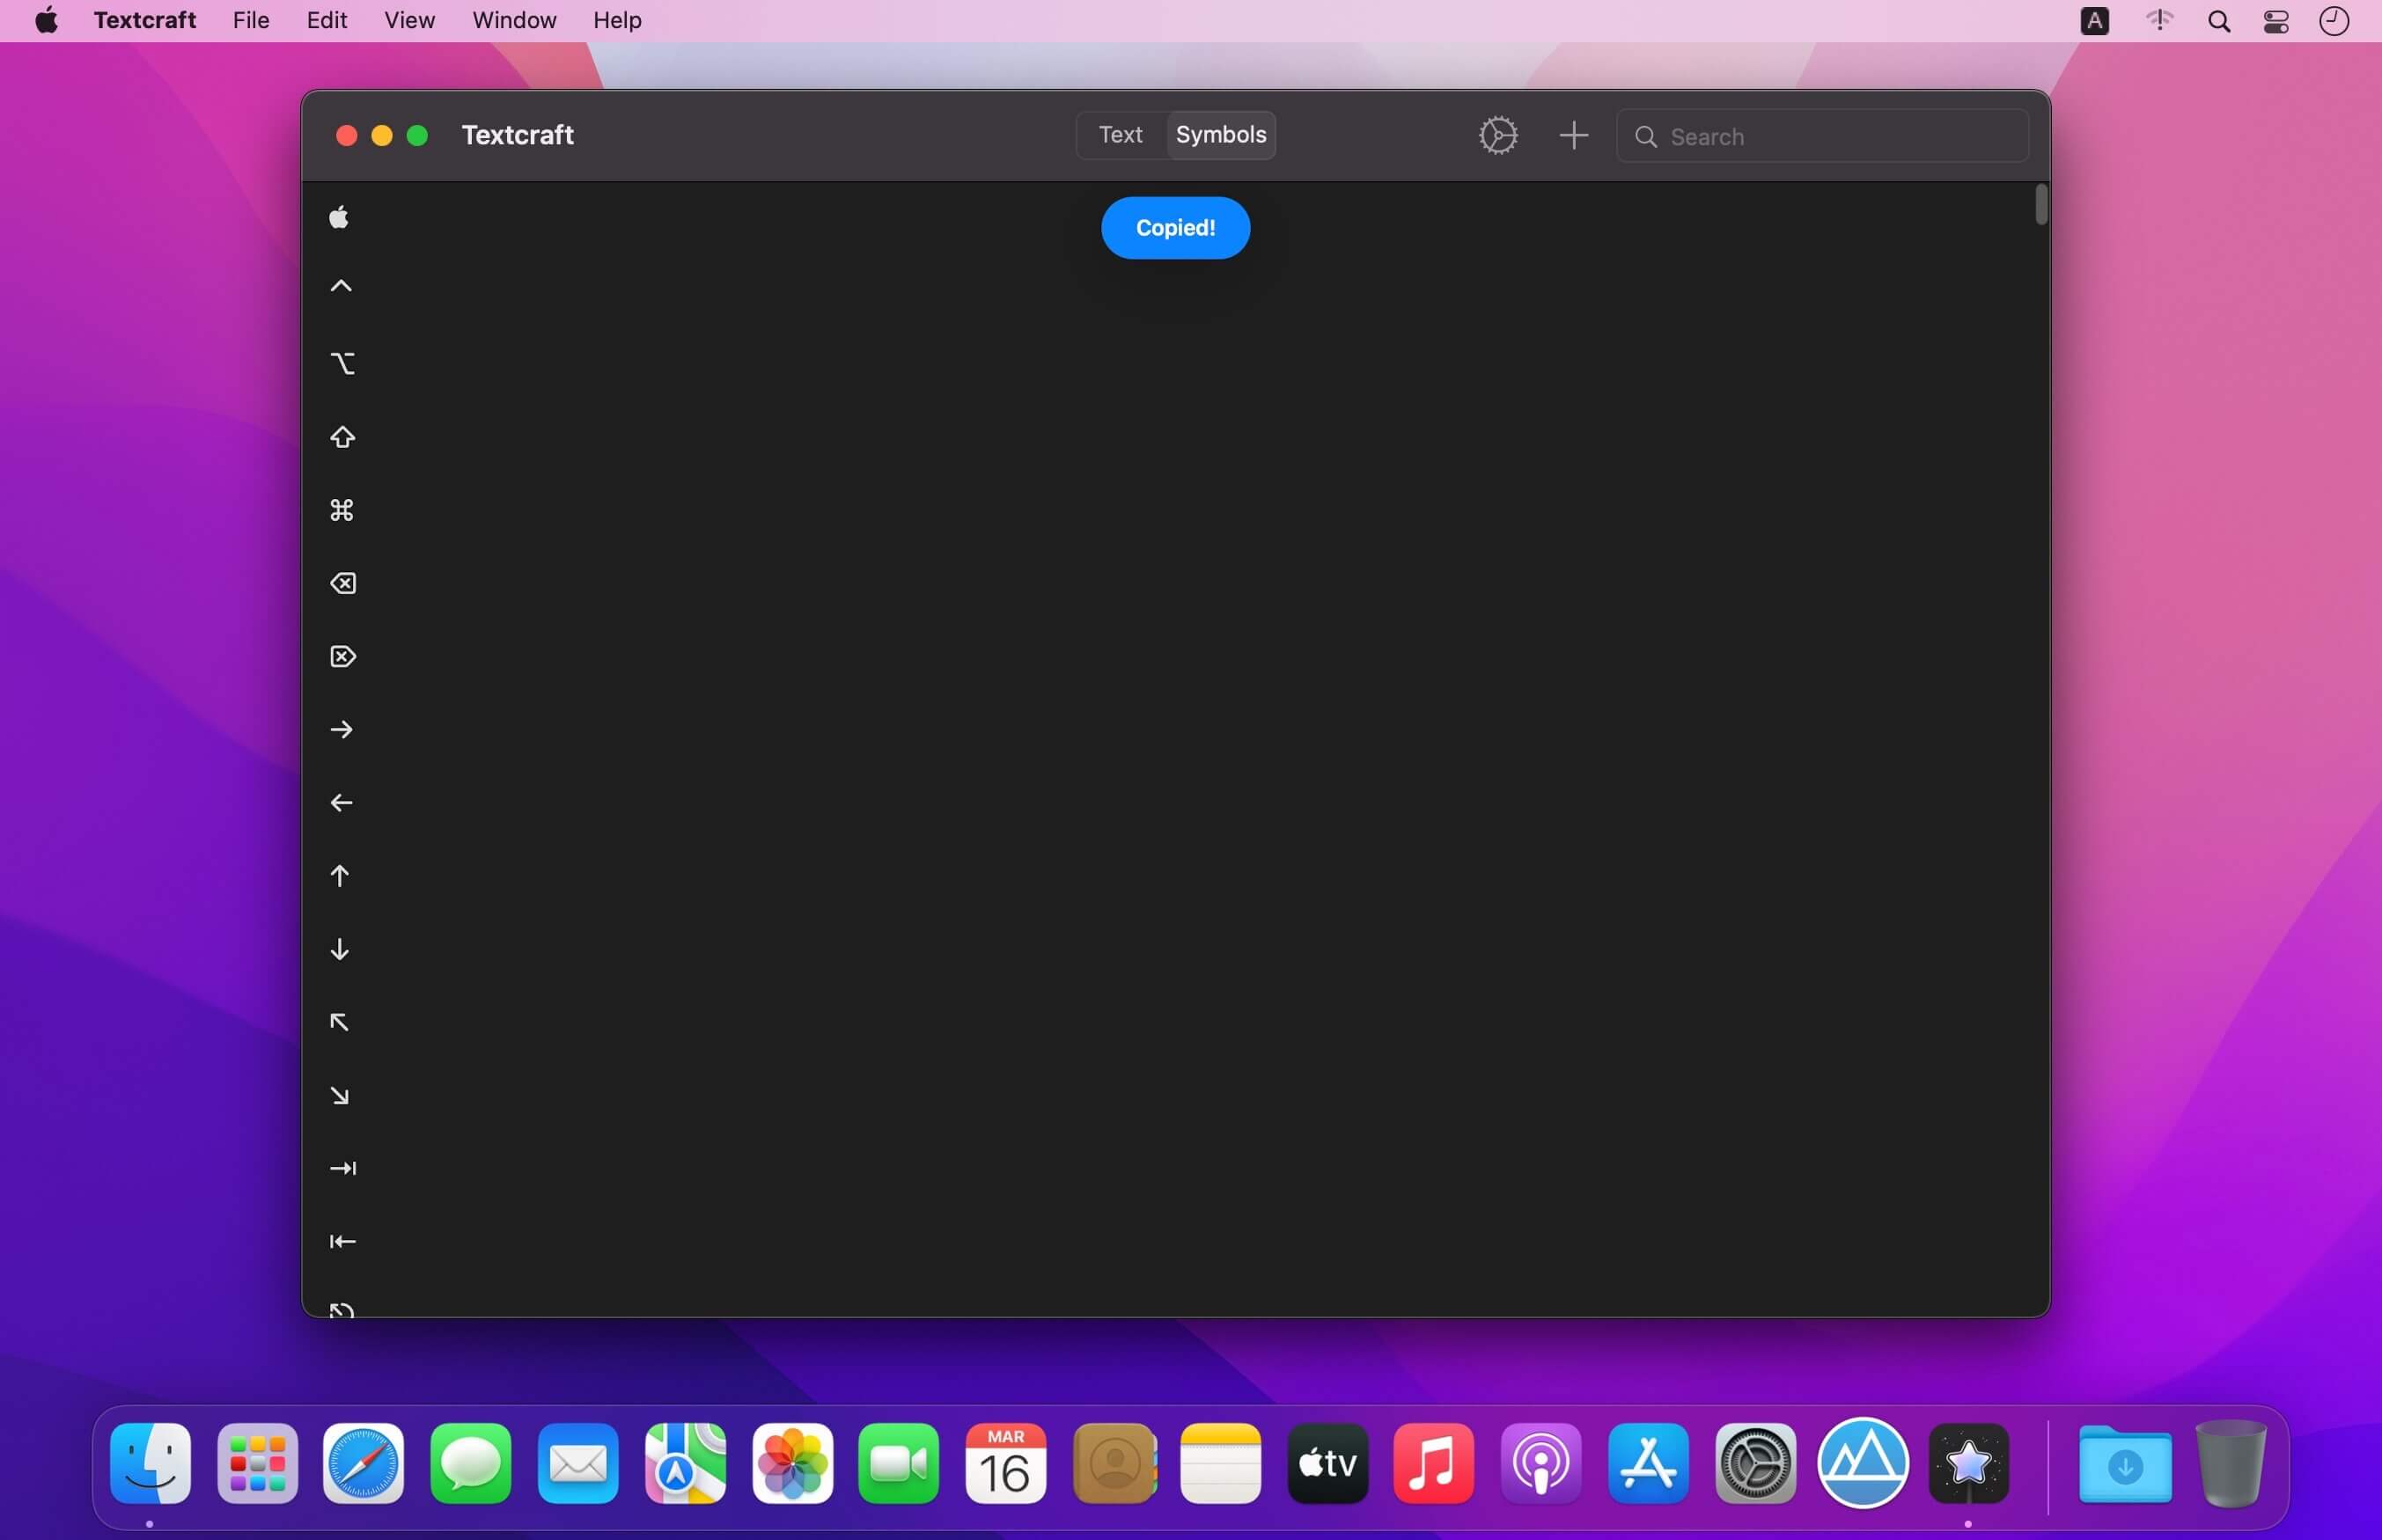This screenshot has width=2382, height=1540.
Task: Open the View menu
Action: coord(409,20)
